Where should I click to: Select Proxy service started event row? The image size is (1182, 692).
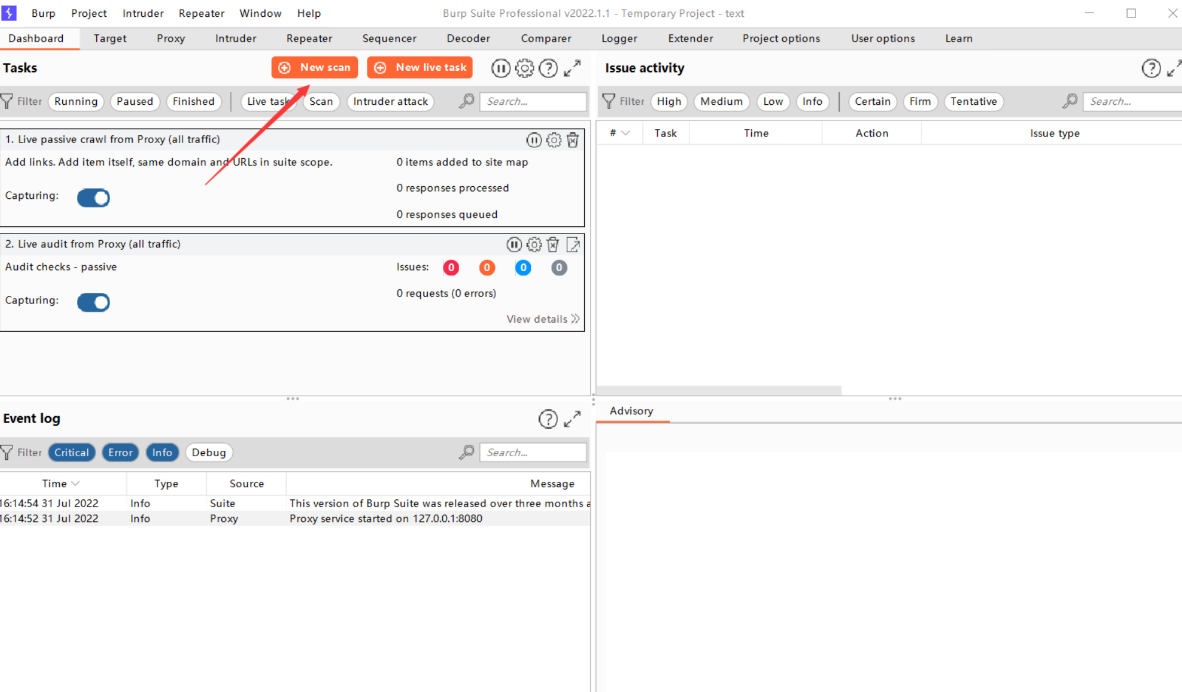[295, 519]
